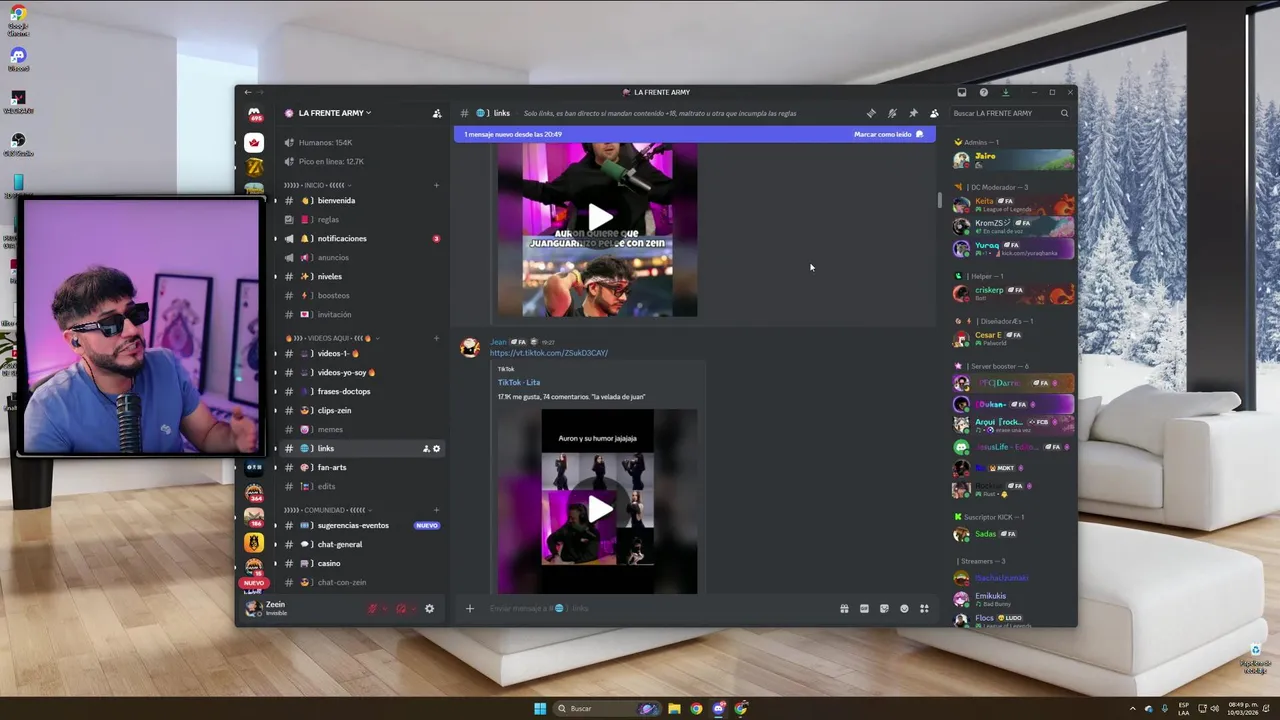Open File Explorer from taskbar
This screenshot has width=1280, height=720.
tap(674, 709)
